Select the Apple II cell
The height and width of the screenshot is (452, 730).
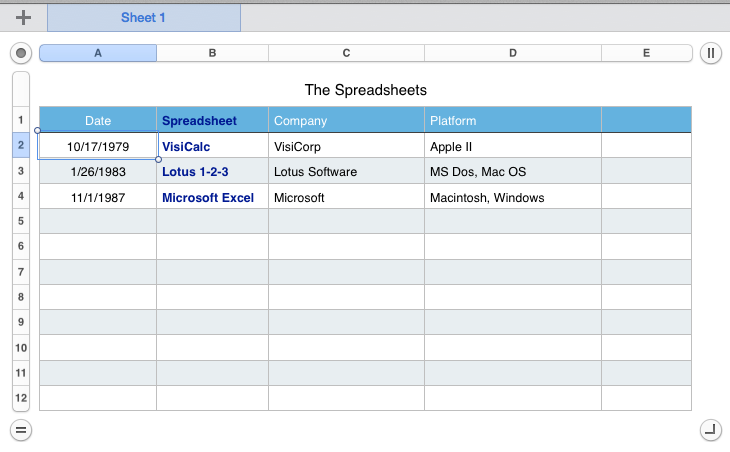(513, 146)
